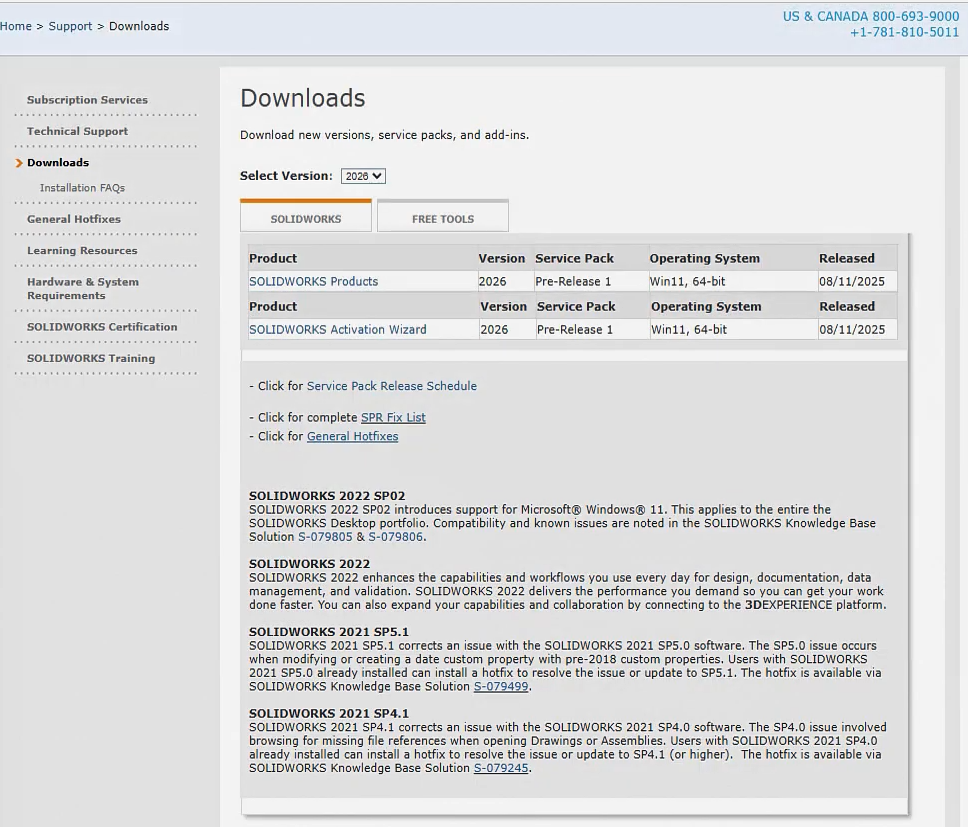Go to Subscription Services in sidebar
Screen dimensions: 968x827
click(87, 100)
